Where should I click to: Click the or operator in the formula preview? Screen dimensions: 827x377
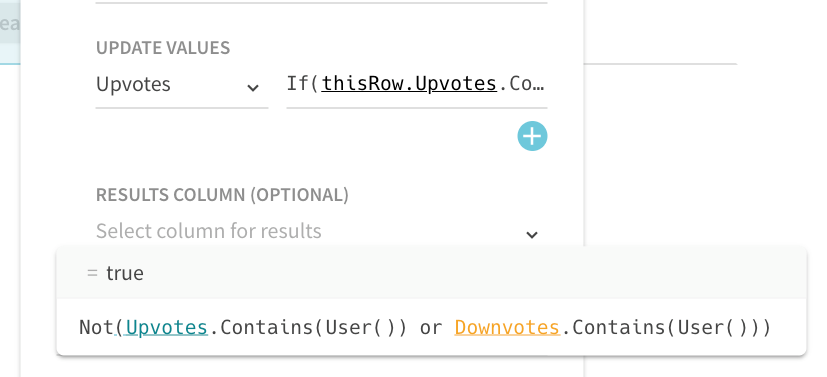[x=430, y=328]
